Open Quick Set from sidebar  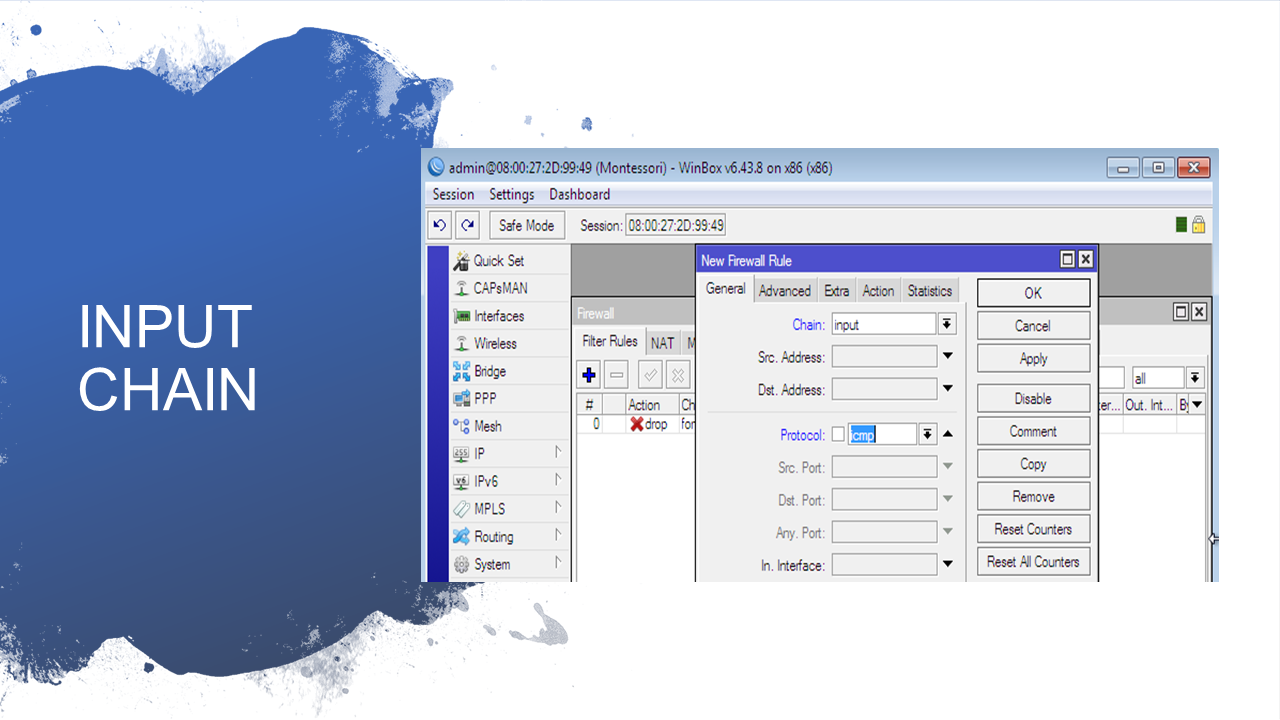498,261
